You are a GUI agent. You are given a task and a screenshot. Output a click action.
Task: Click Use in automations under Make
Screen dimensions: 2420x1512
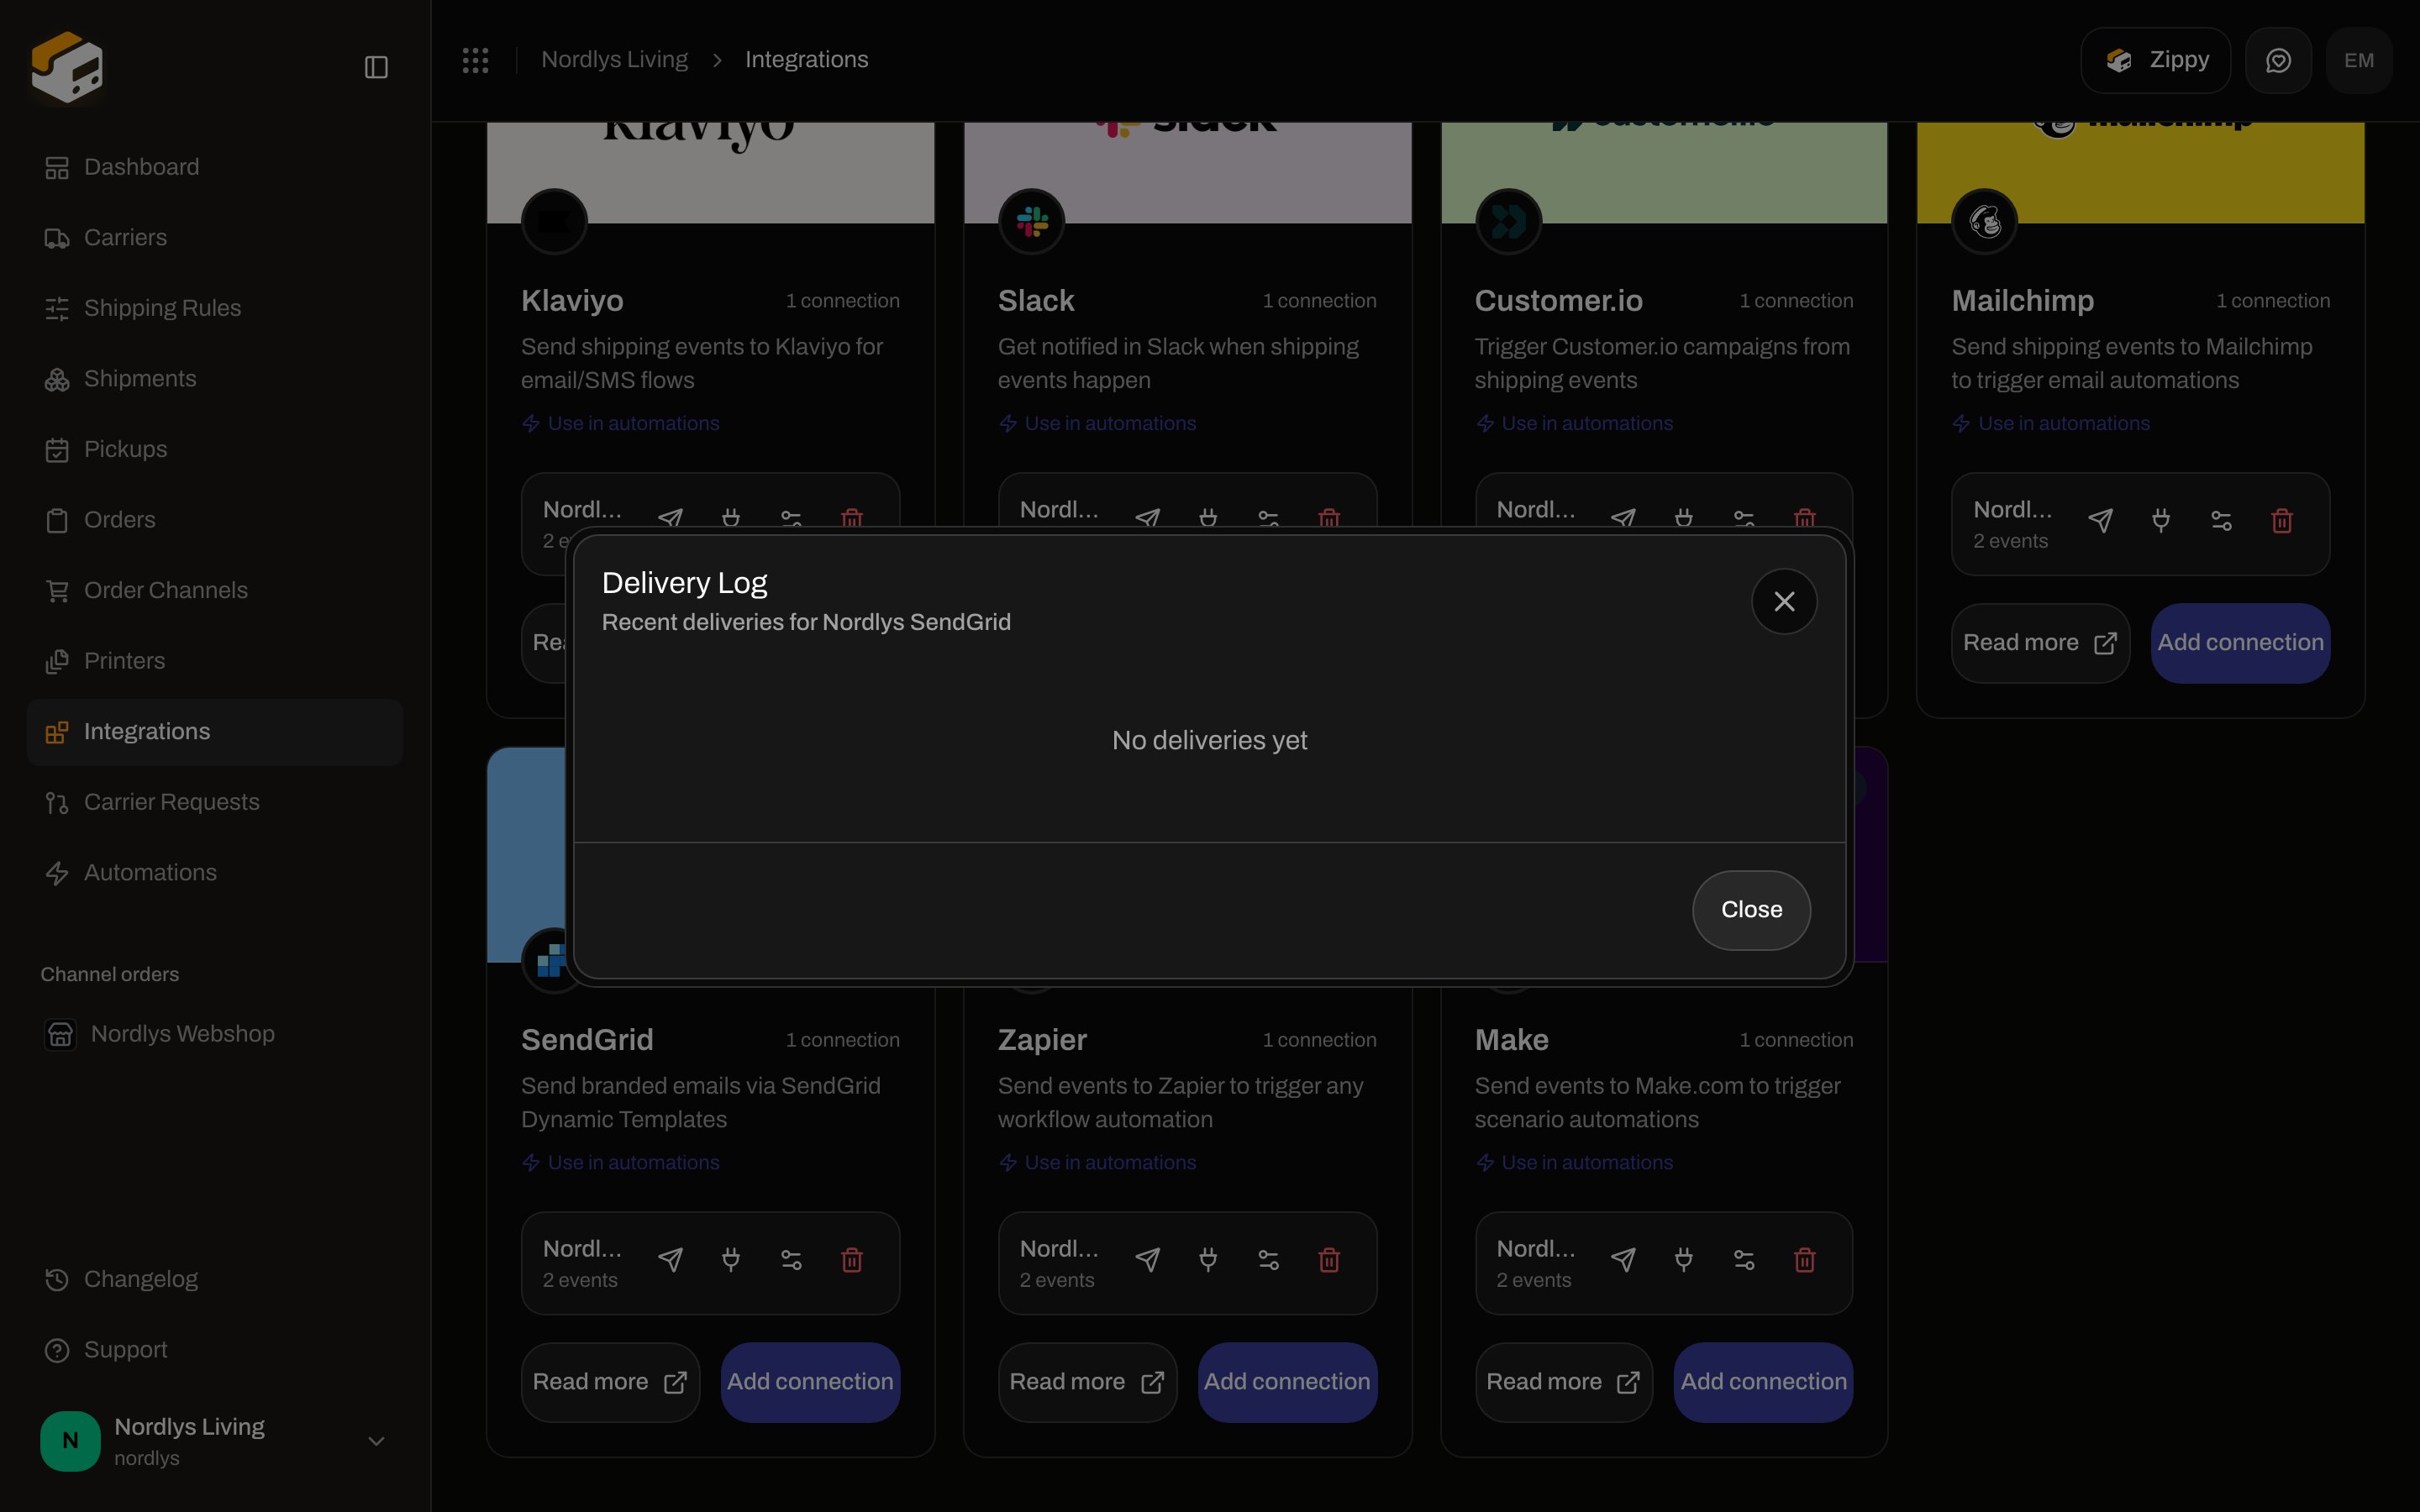[x=1574, y=1163]
